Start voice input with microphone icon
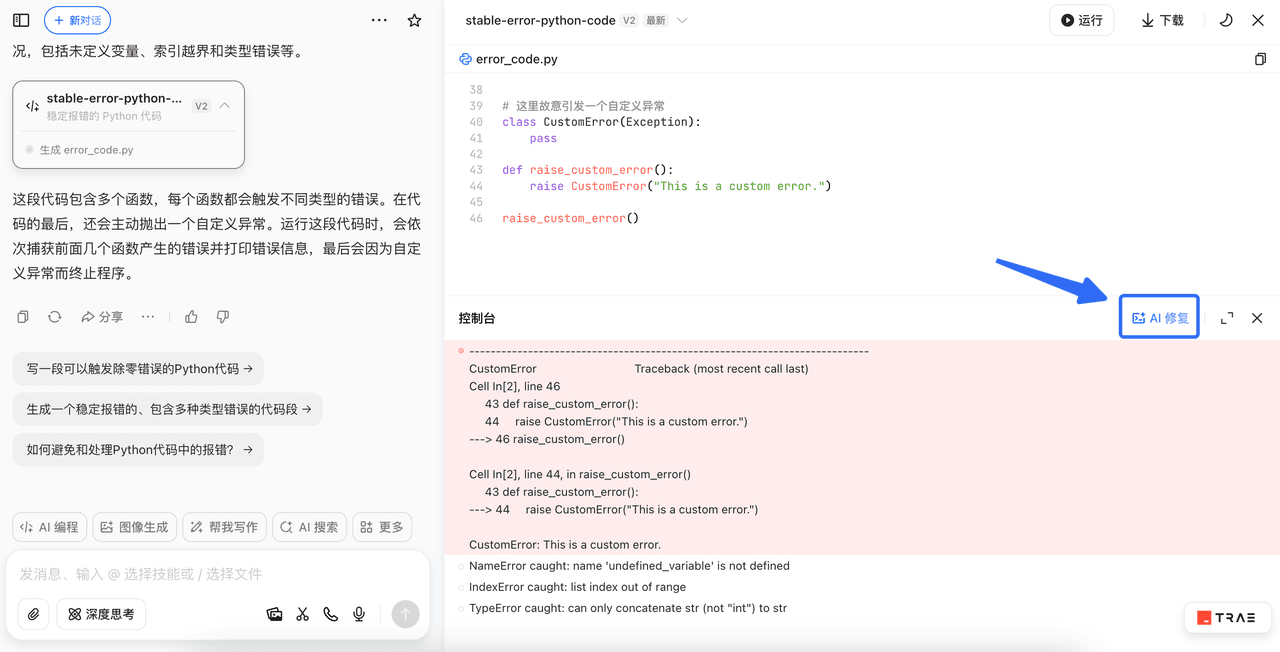The width and height of the screenshot is (1280, 652). coord(359,614)
